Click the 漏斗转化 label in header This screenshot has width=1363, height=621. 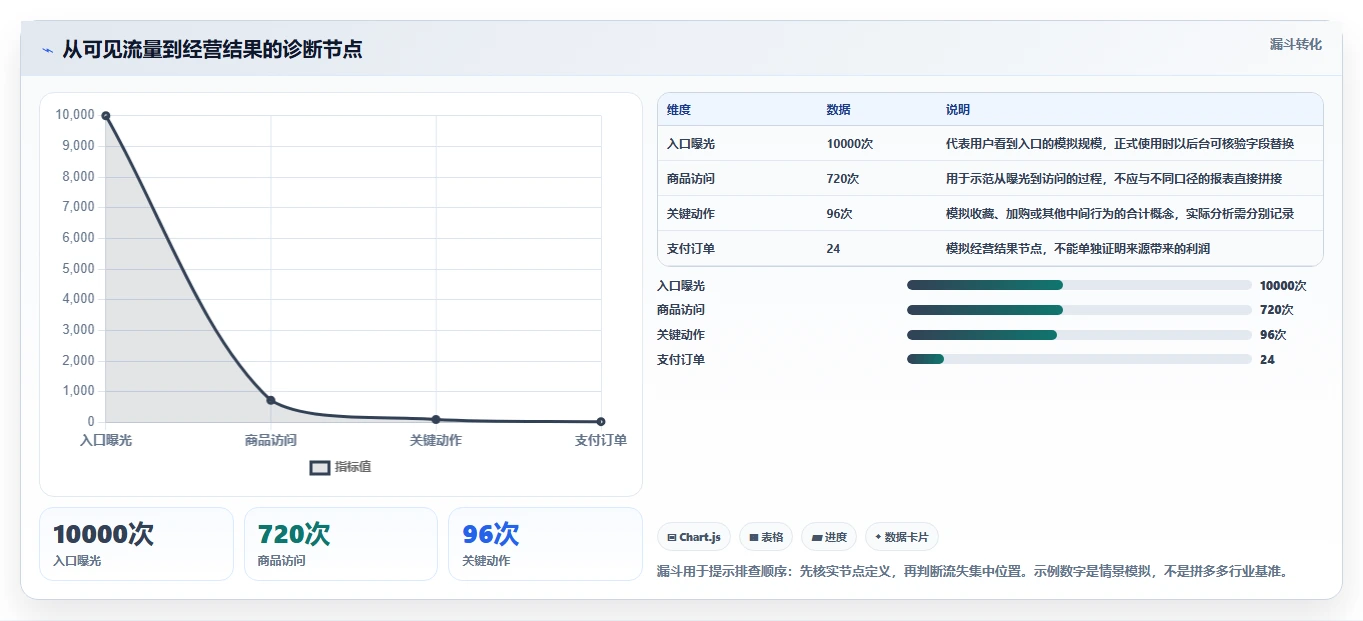pyautogui.click(x=1296, y=44)
